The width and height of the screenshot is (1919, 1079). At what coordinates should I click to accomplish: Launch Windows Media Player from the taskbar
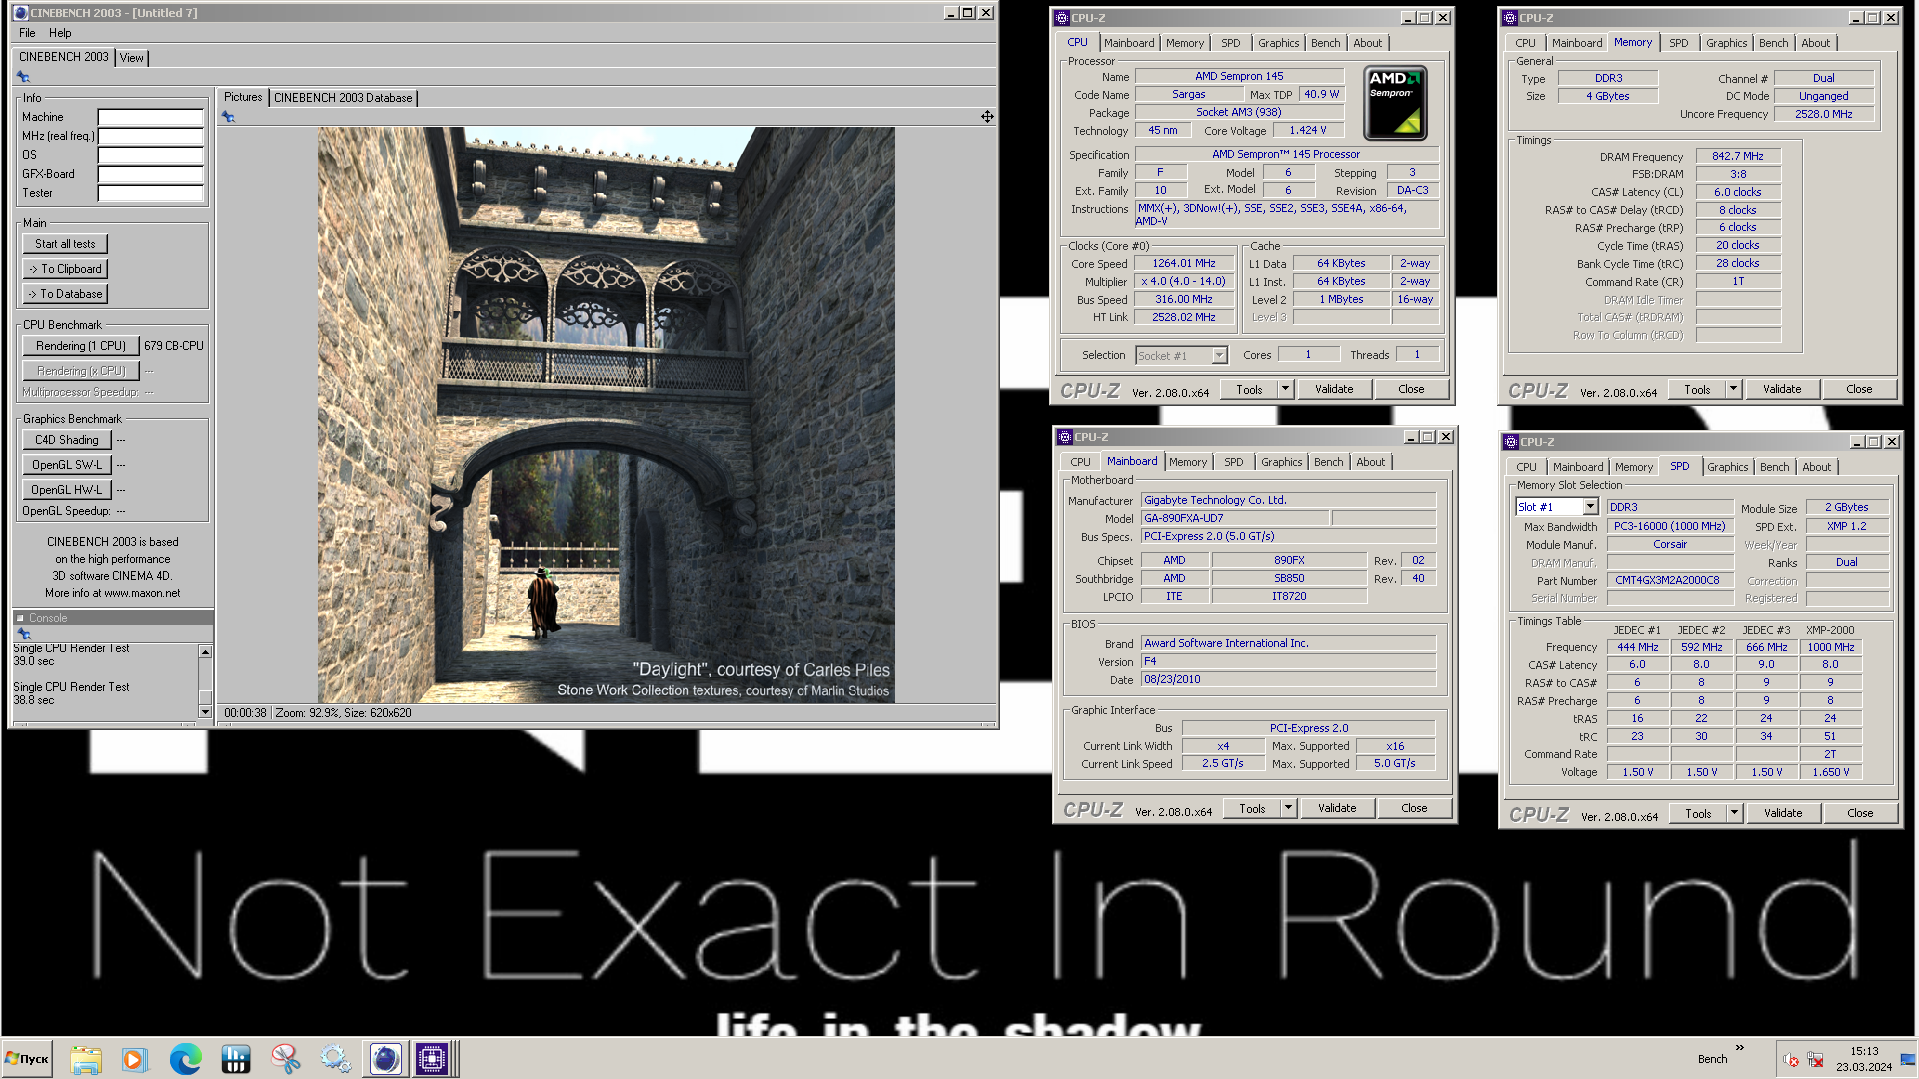click(134, 1059)
